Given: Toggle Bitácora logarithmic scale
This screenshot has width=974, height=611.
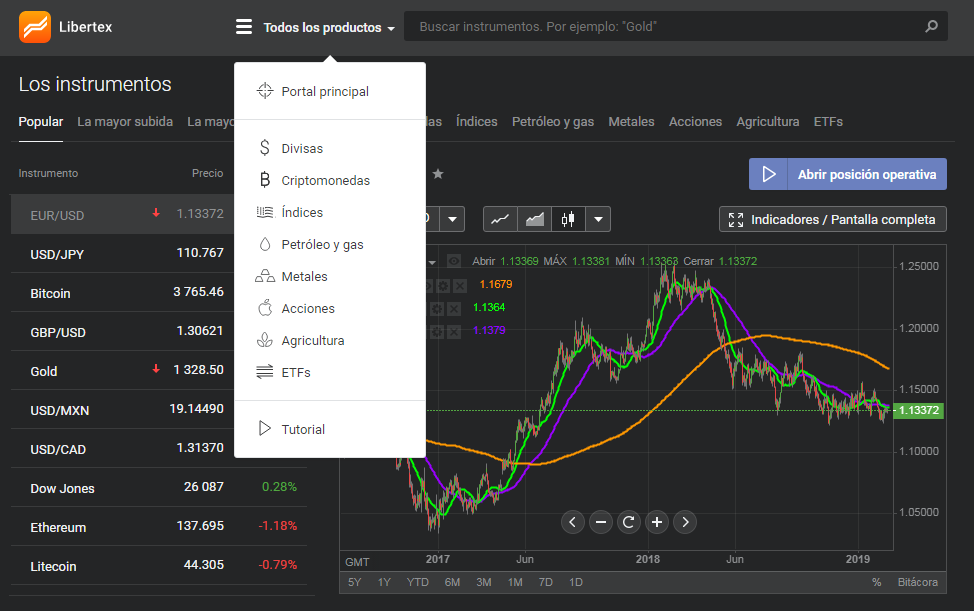Looking at the screenshot, I should 917,582.
